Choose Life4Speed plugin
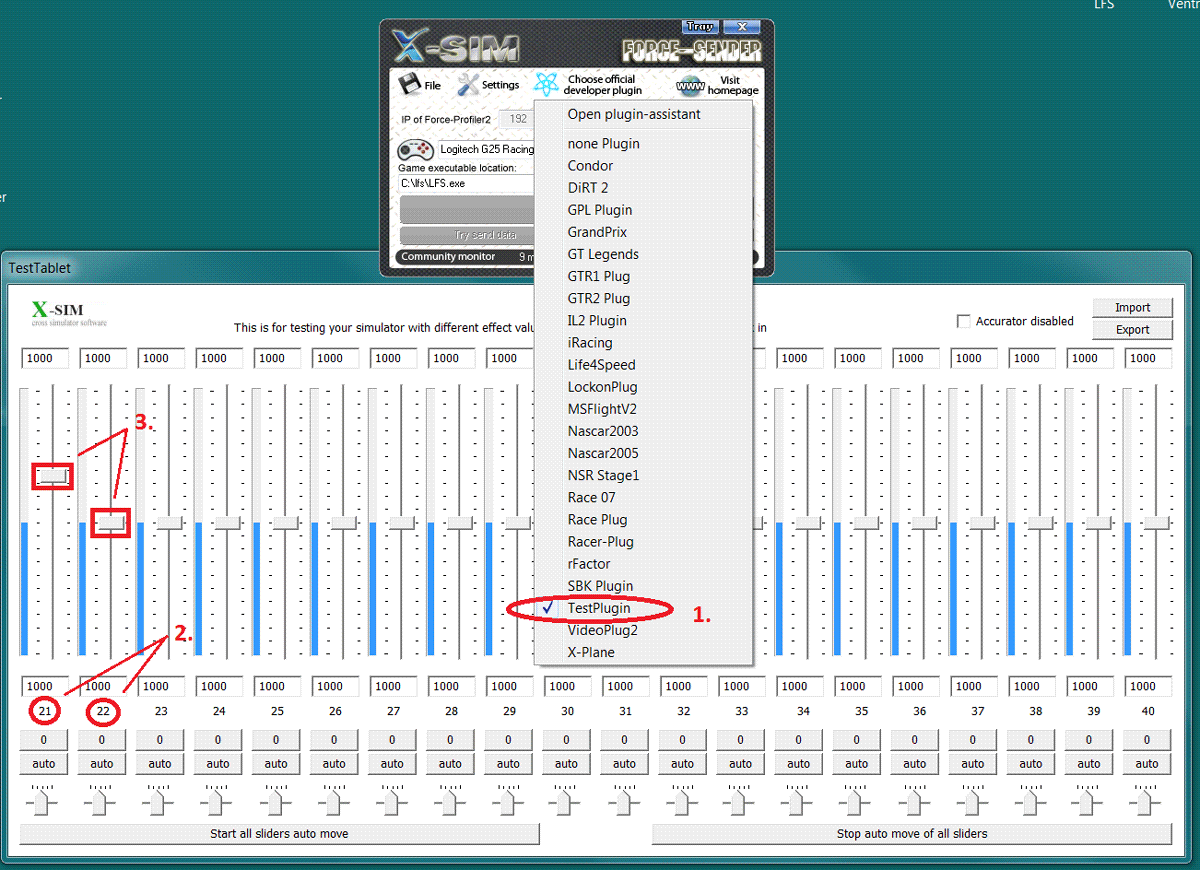This screenshot has width=1200, height=870. click(x=601, y=365)
